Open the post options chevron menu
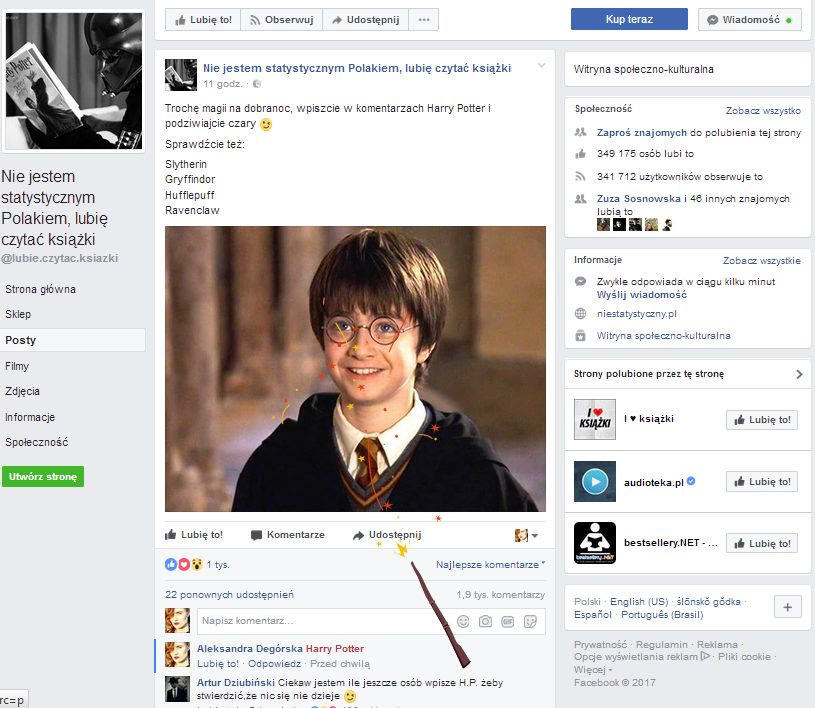This screenshot has width=815, height=708. tap(541, 66)
